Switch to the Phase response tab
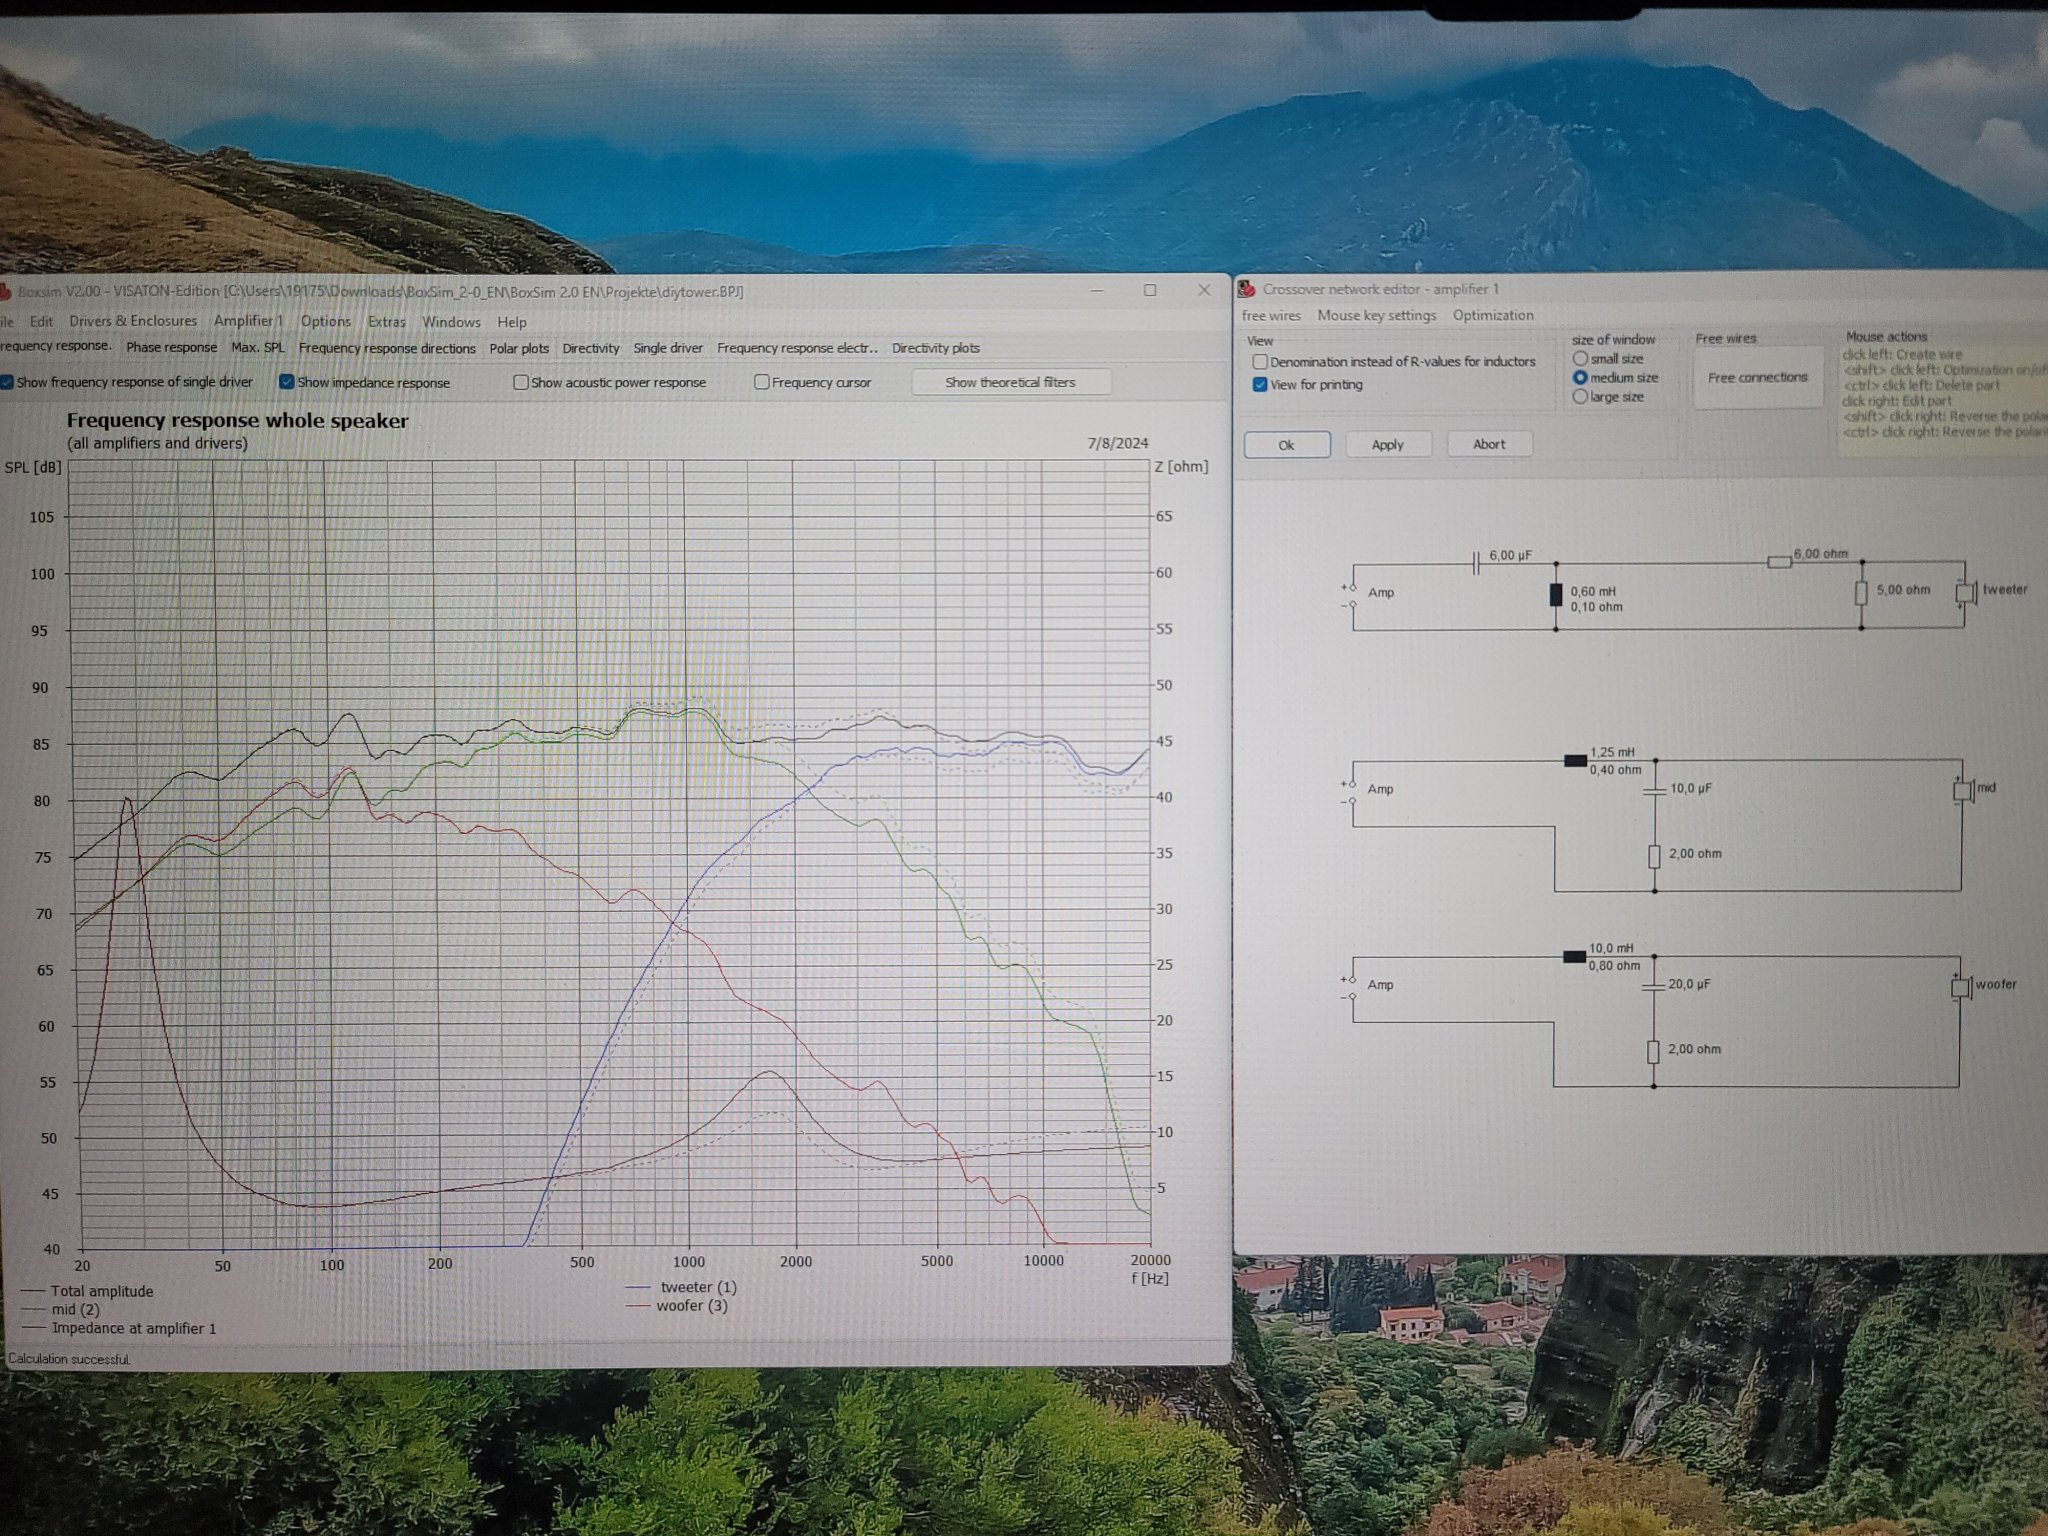 point(171,347)
